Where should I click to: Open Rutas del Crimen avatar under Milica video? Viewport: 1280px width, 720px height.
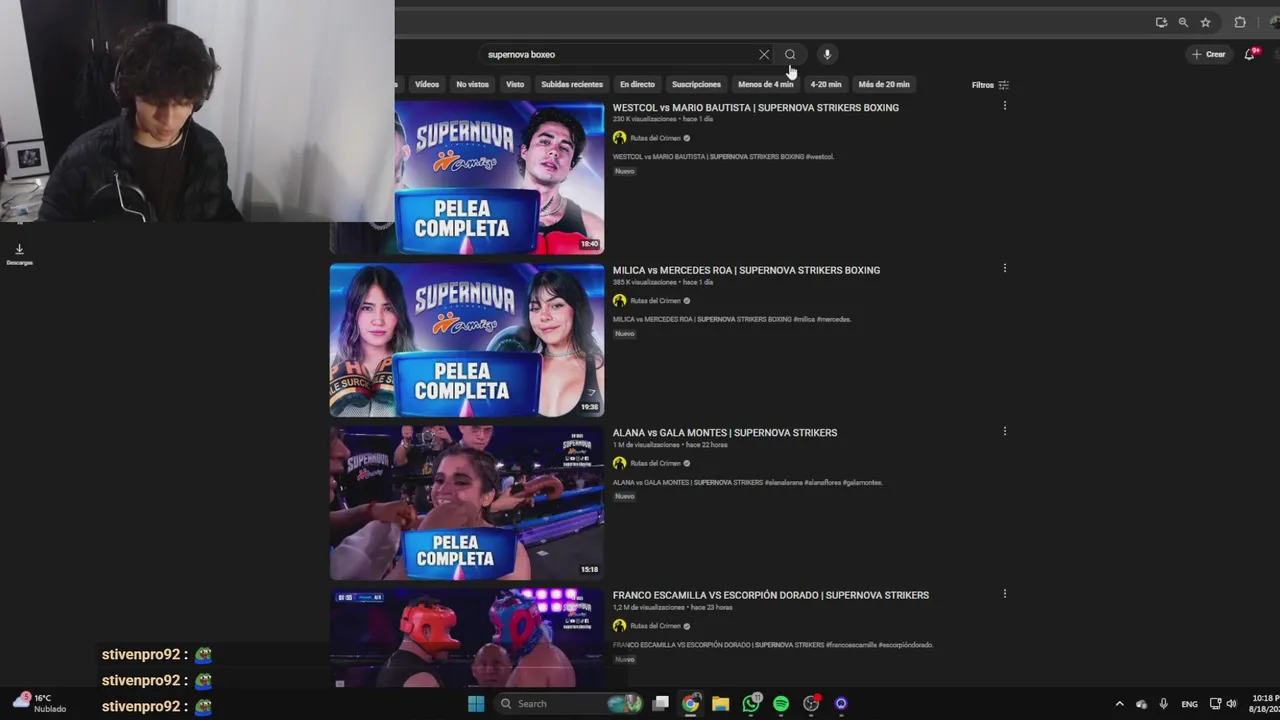point(619,301)
